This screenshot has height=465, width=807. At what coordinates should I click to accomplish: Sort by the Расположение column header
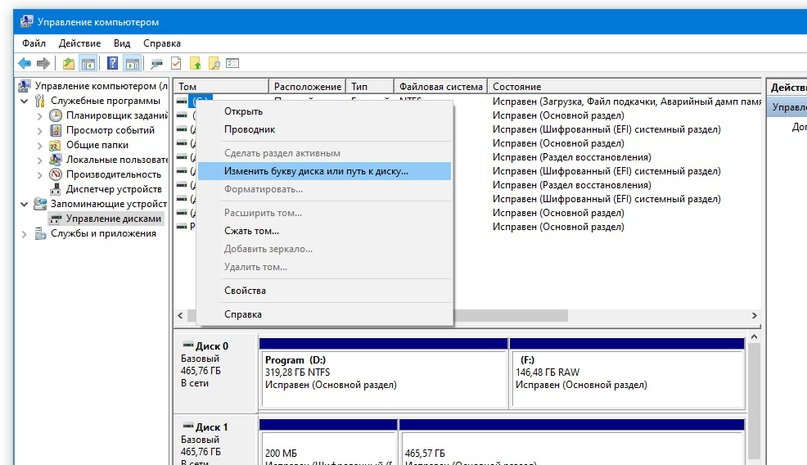point(307,87)
